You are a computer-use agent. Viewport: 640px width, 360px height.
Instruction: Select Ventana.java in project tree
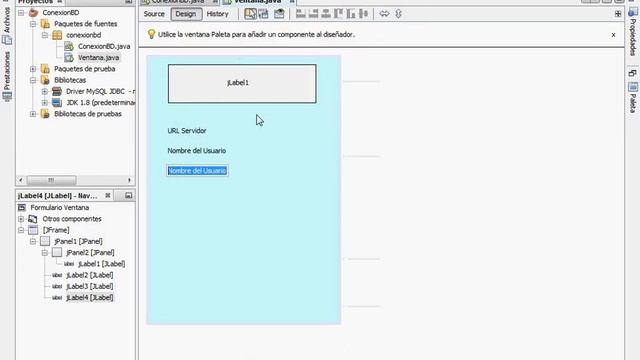pos(99,58)
